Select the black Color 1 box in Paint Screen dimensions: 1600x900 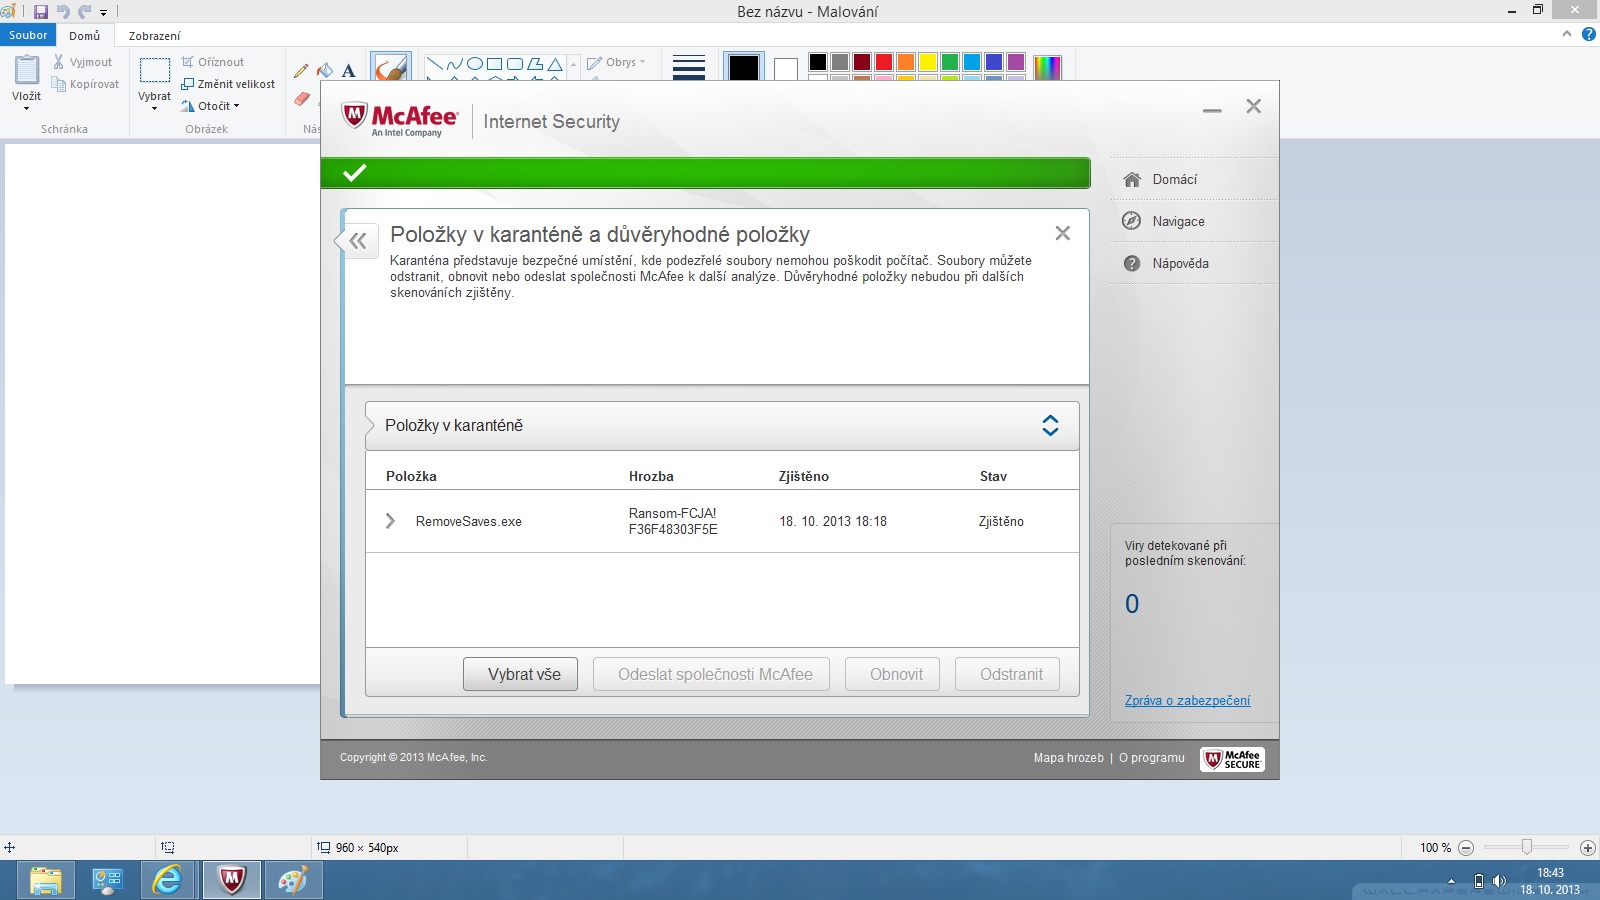tap(744, 67)
